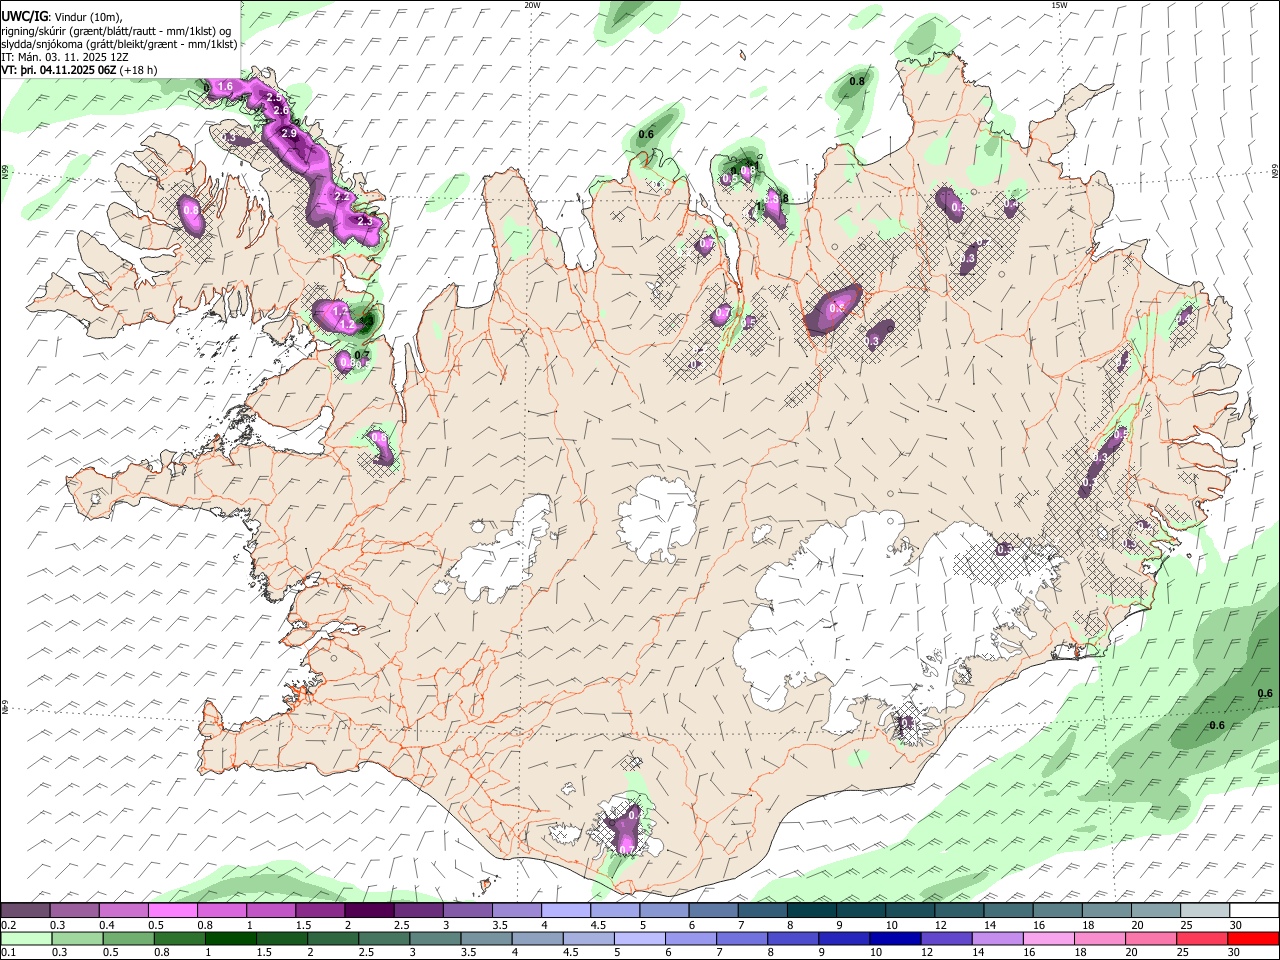Click the purple 12 mm rain legend swatch
Screen dimensions: 1280x960
tap(945, 939)
